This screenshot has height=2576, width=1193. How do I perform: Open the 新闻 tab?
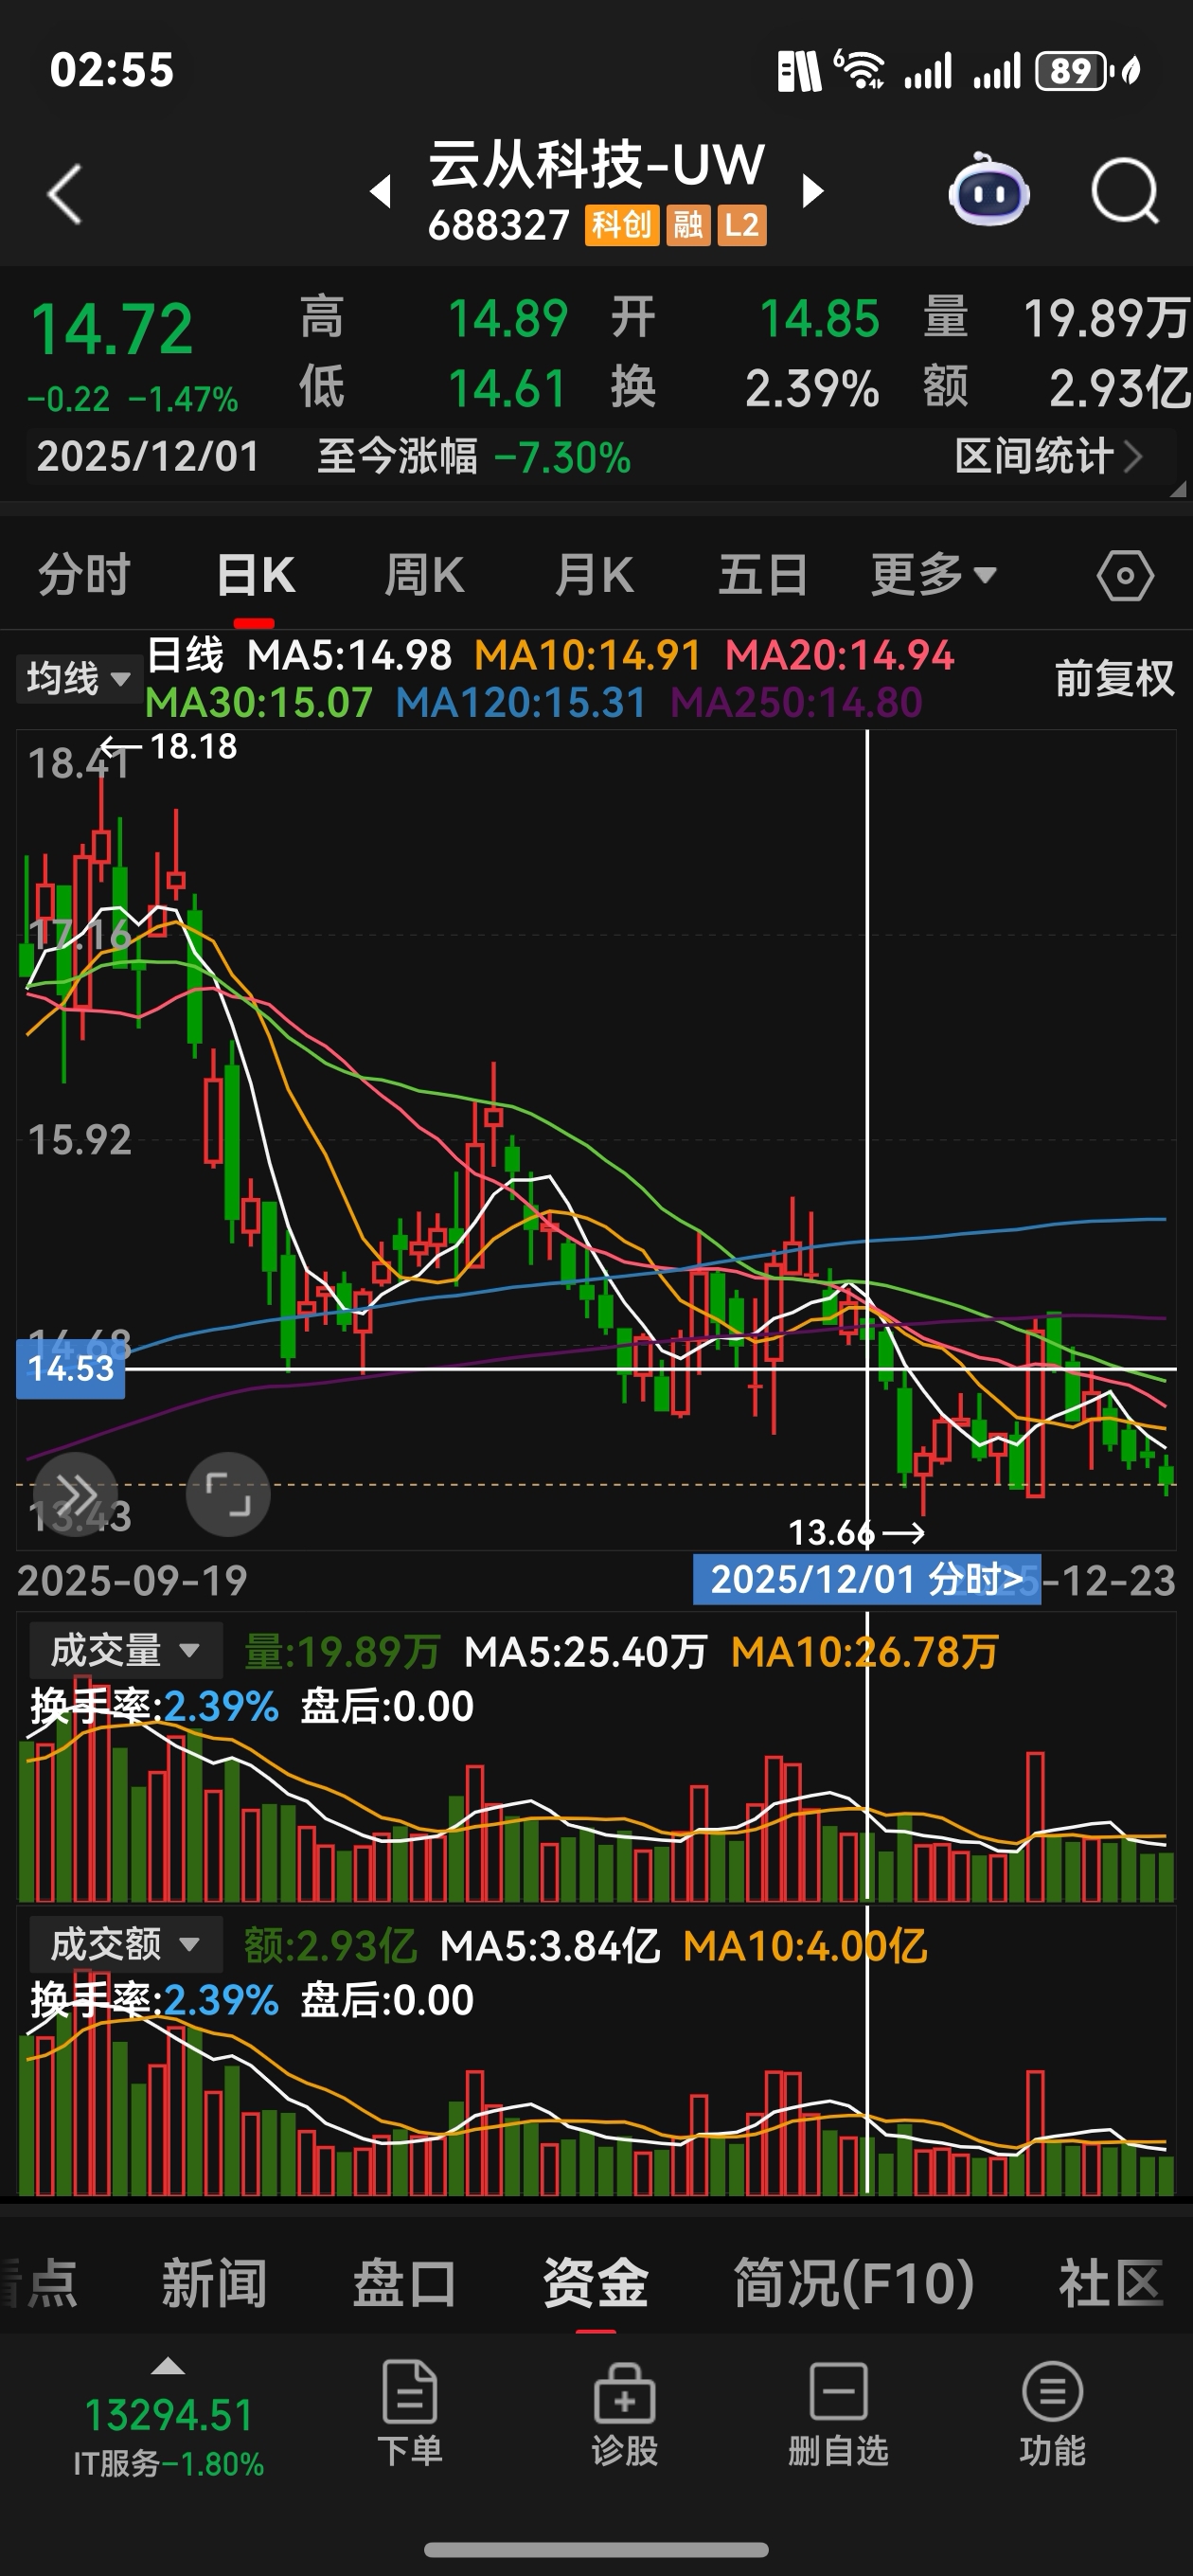(x=214, y=2284)
